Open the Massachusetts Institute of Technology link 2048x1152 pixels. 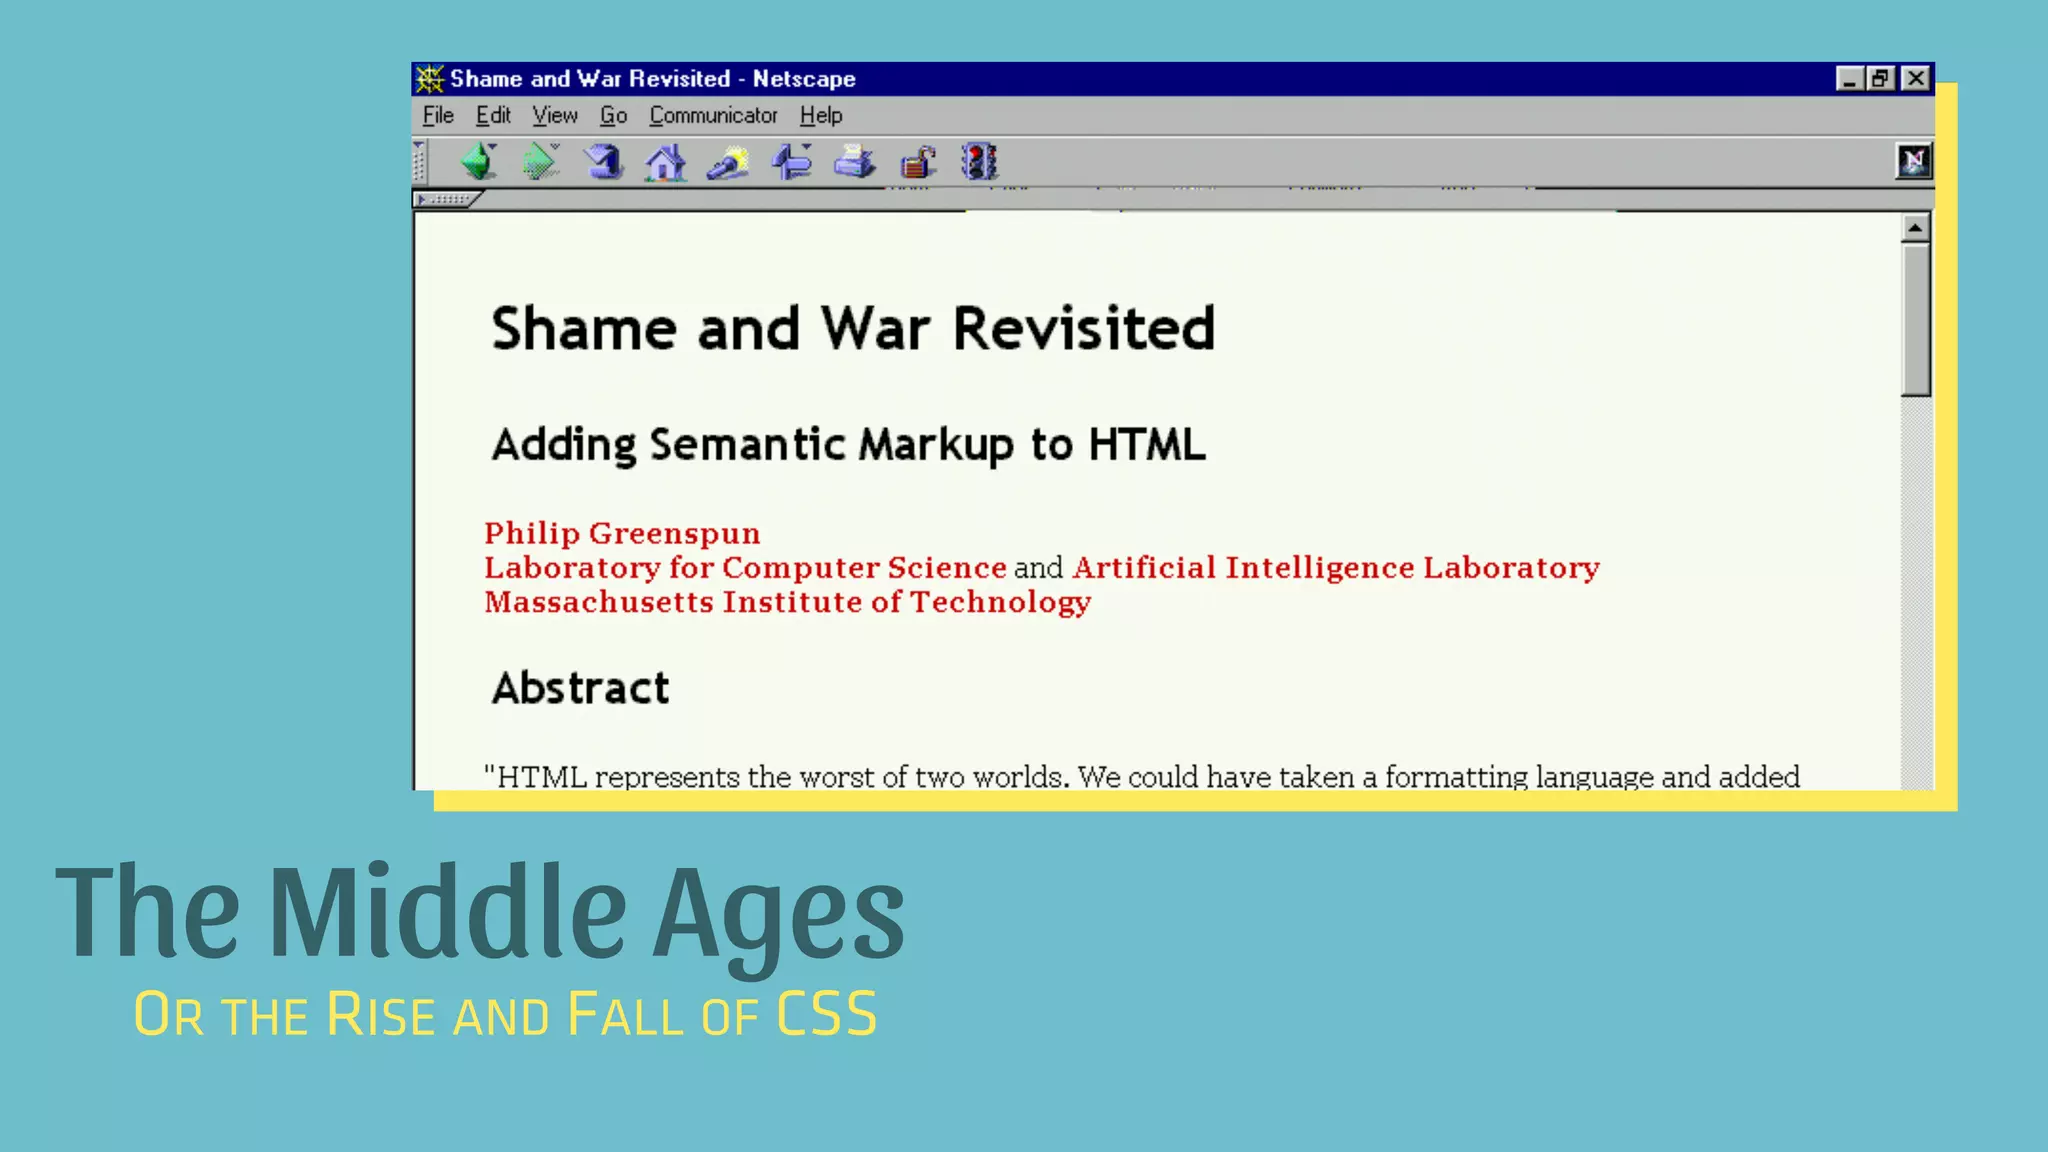pos(787,602)
